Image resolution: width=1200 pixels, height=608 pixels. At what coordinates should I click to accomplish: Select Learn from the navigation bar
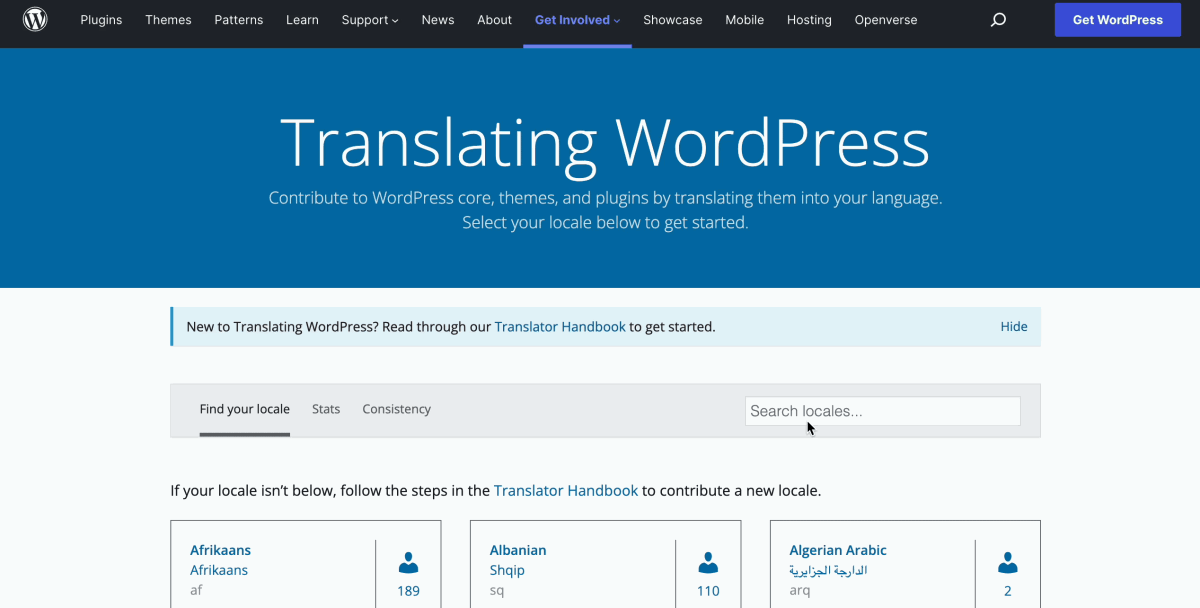(302, 20)
